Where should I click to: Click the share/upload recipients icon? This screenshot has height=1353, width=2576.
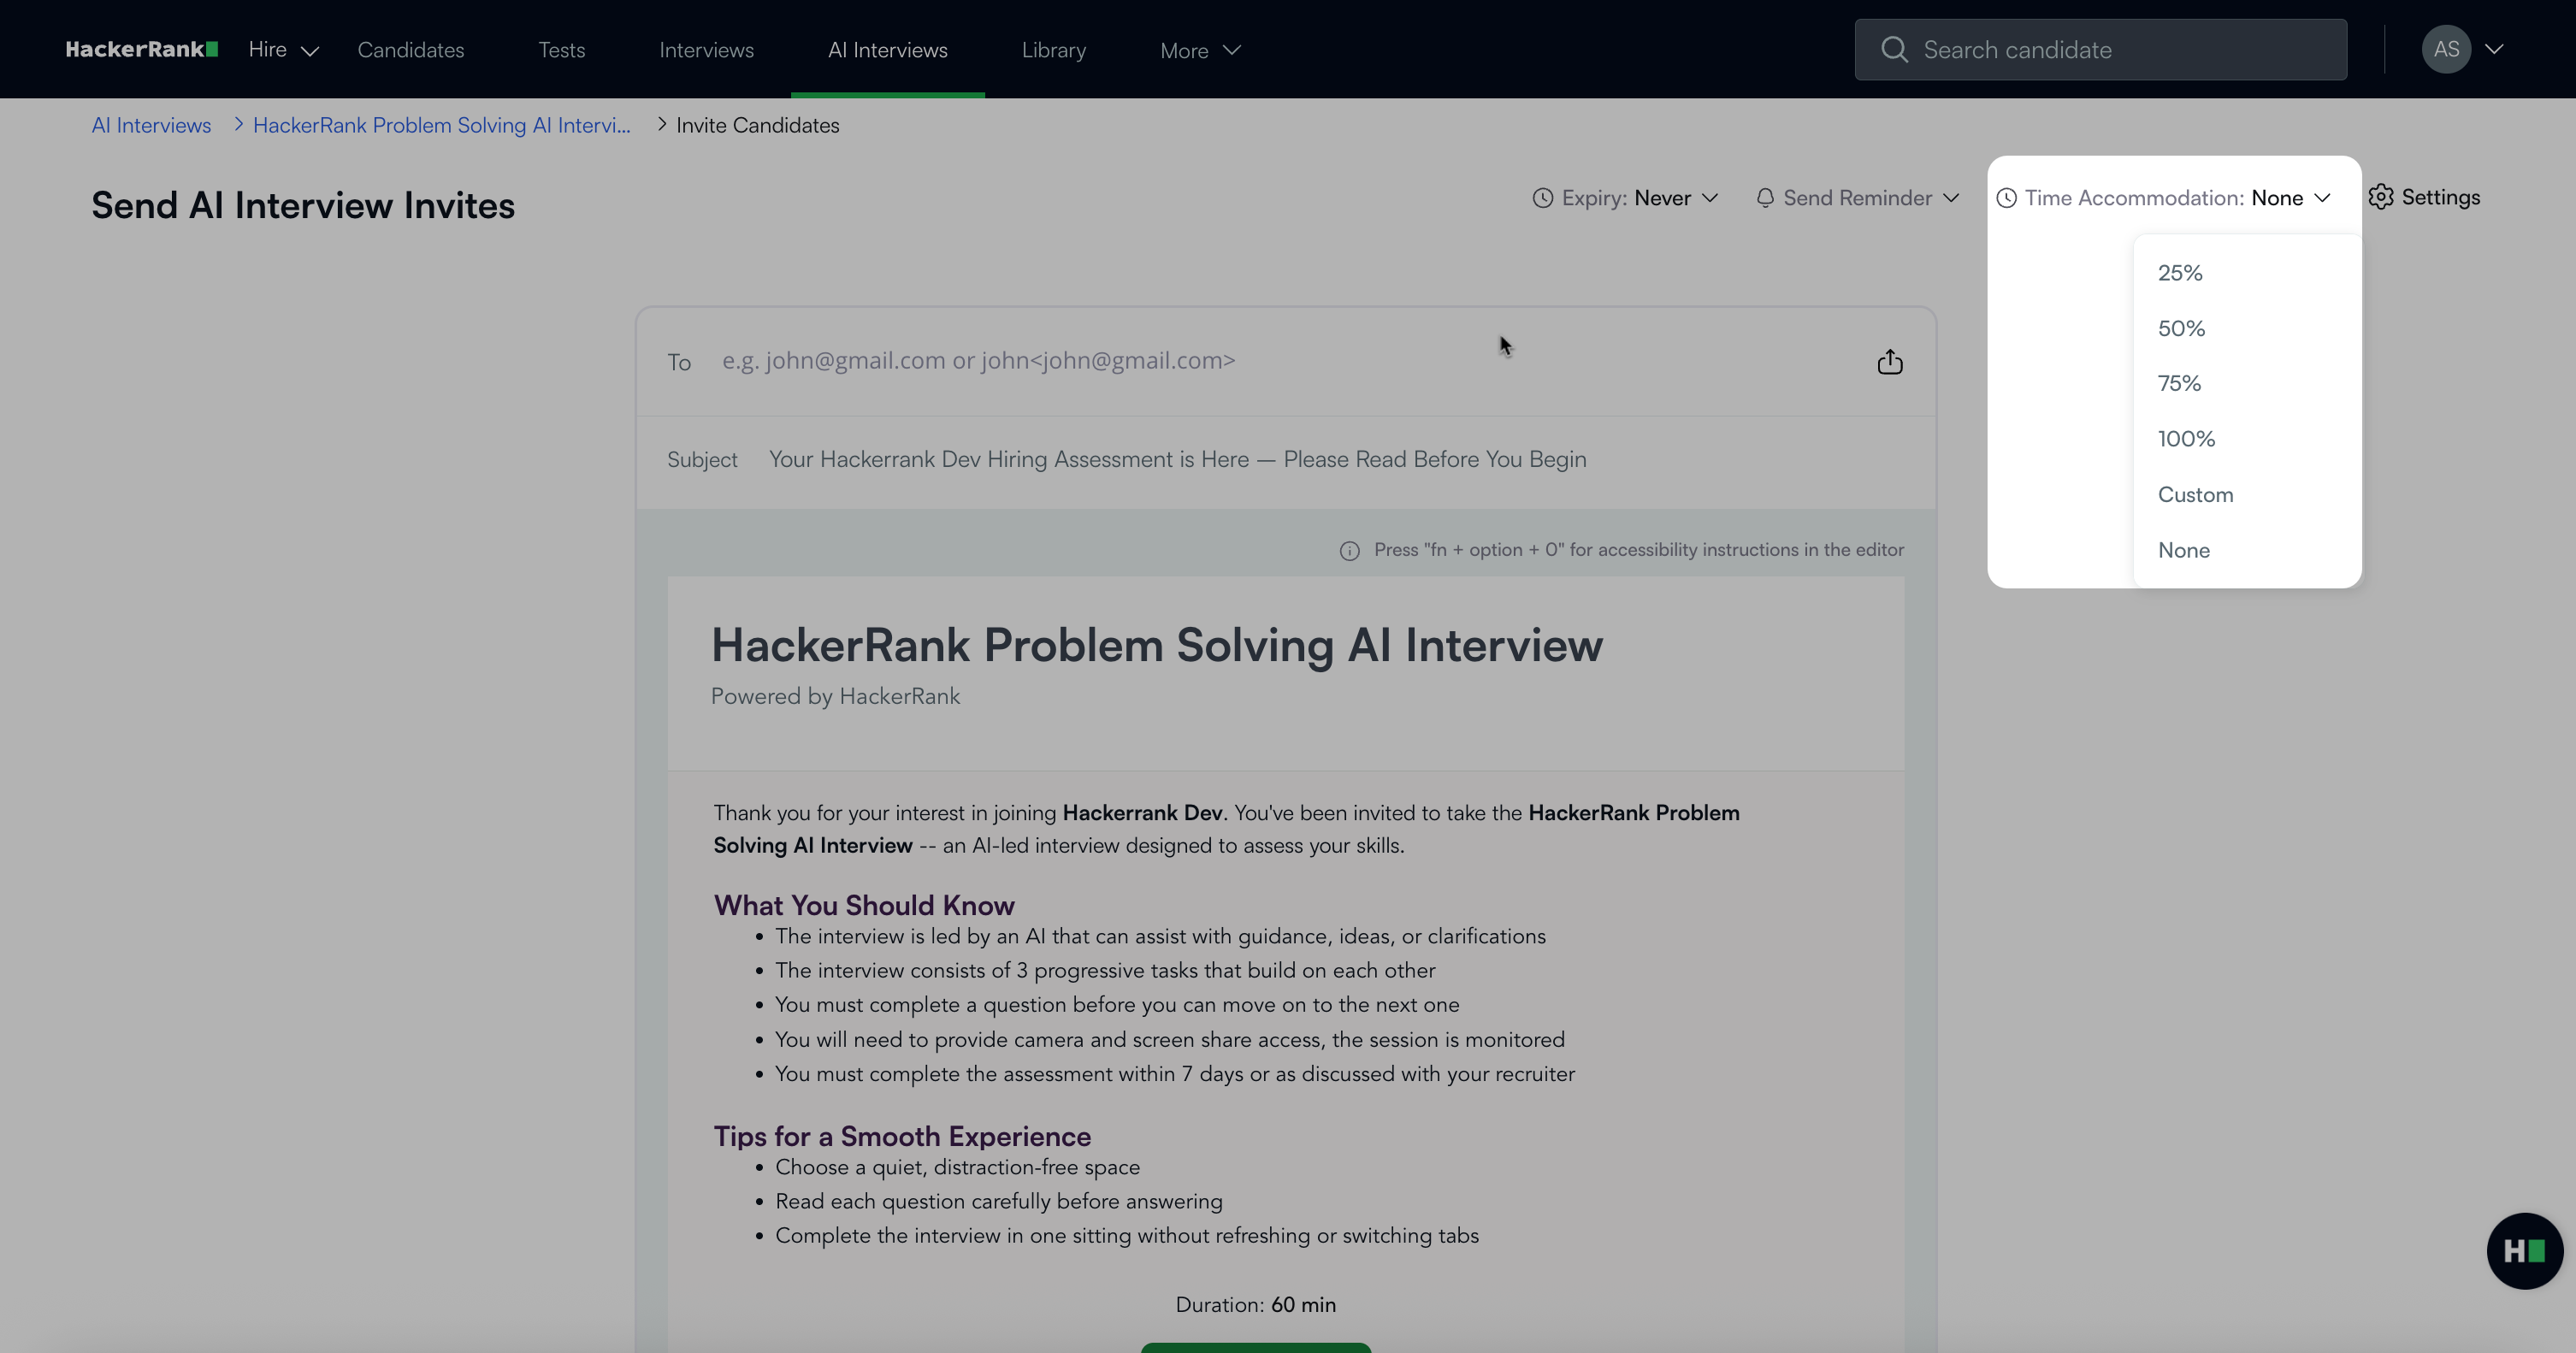tap(1889, 361)
